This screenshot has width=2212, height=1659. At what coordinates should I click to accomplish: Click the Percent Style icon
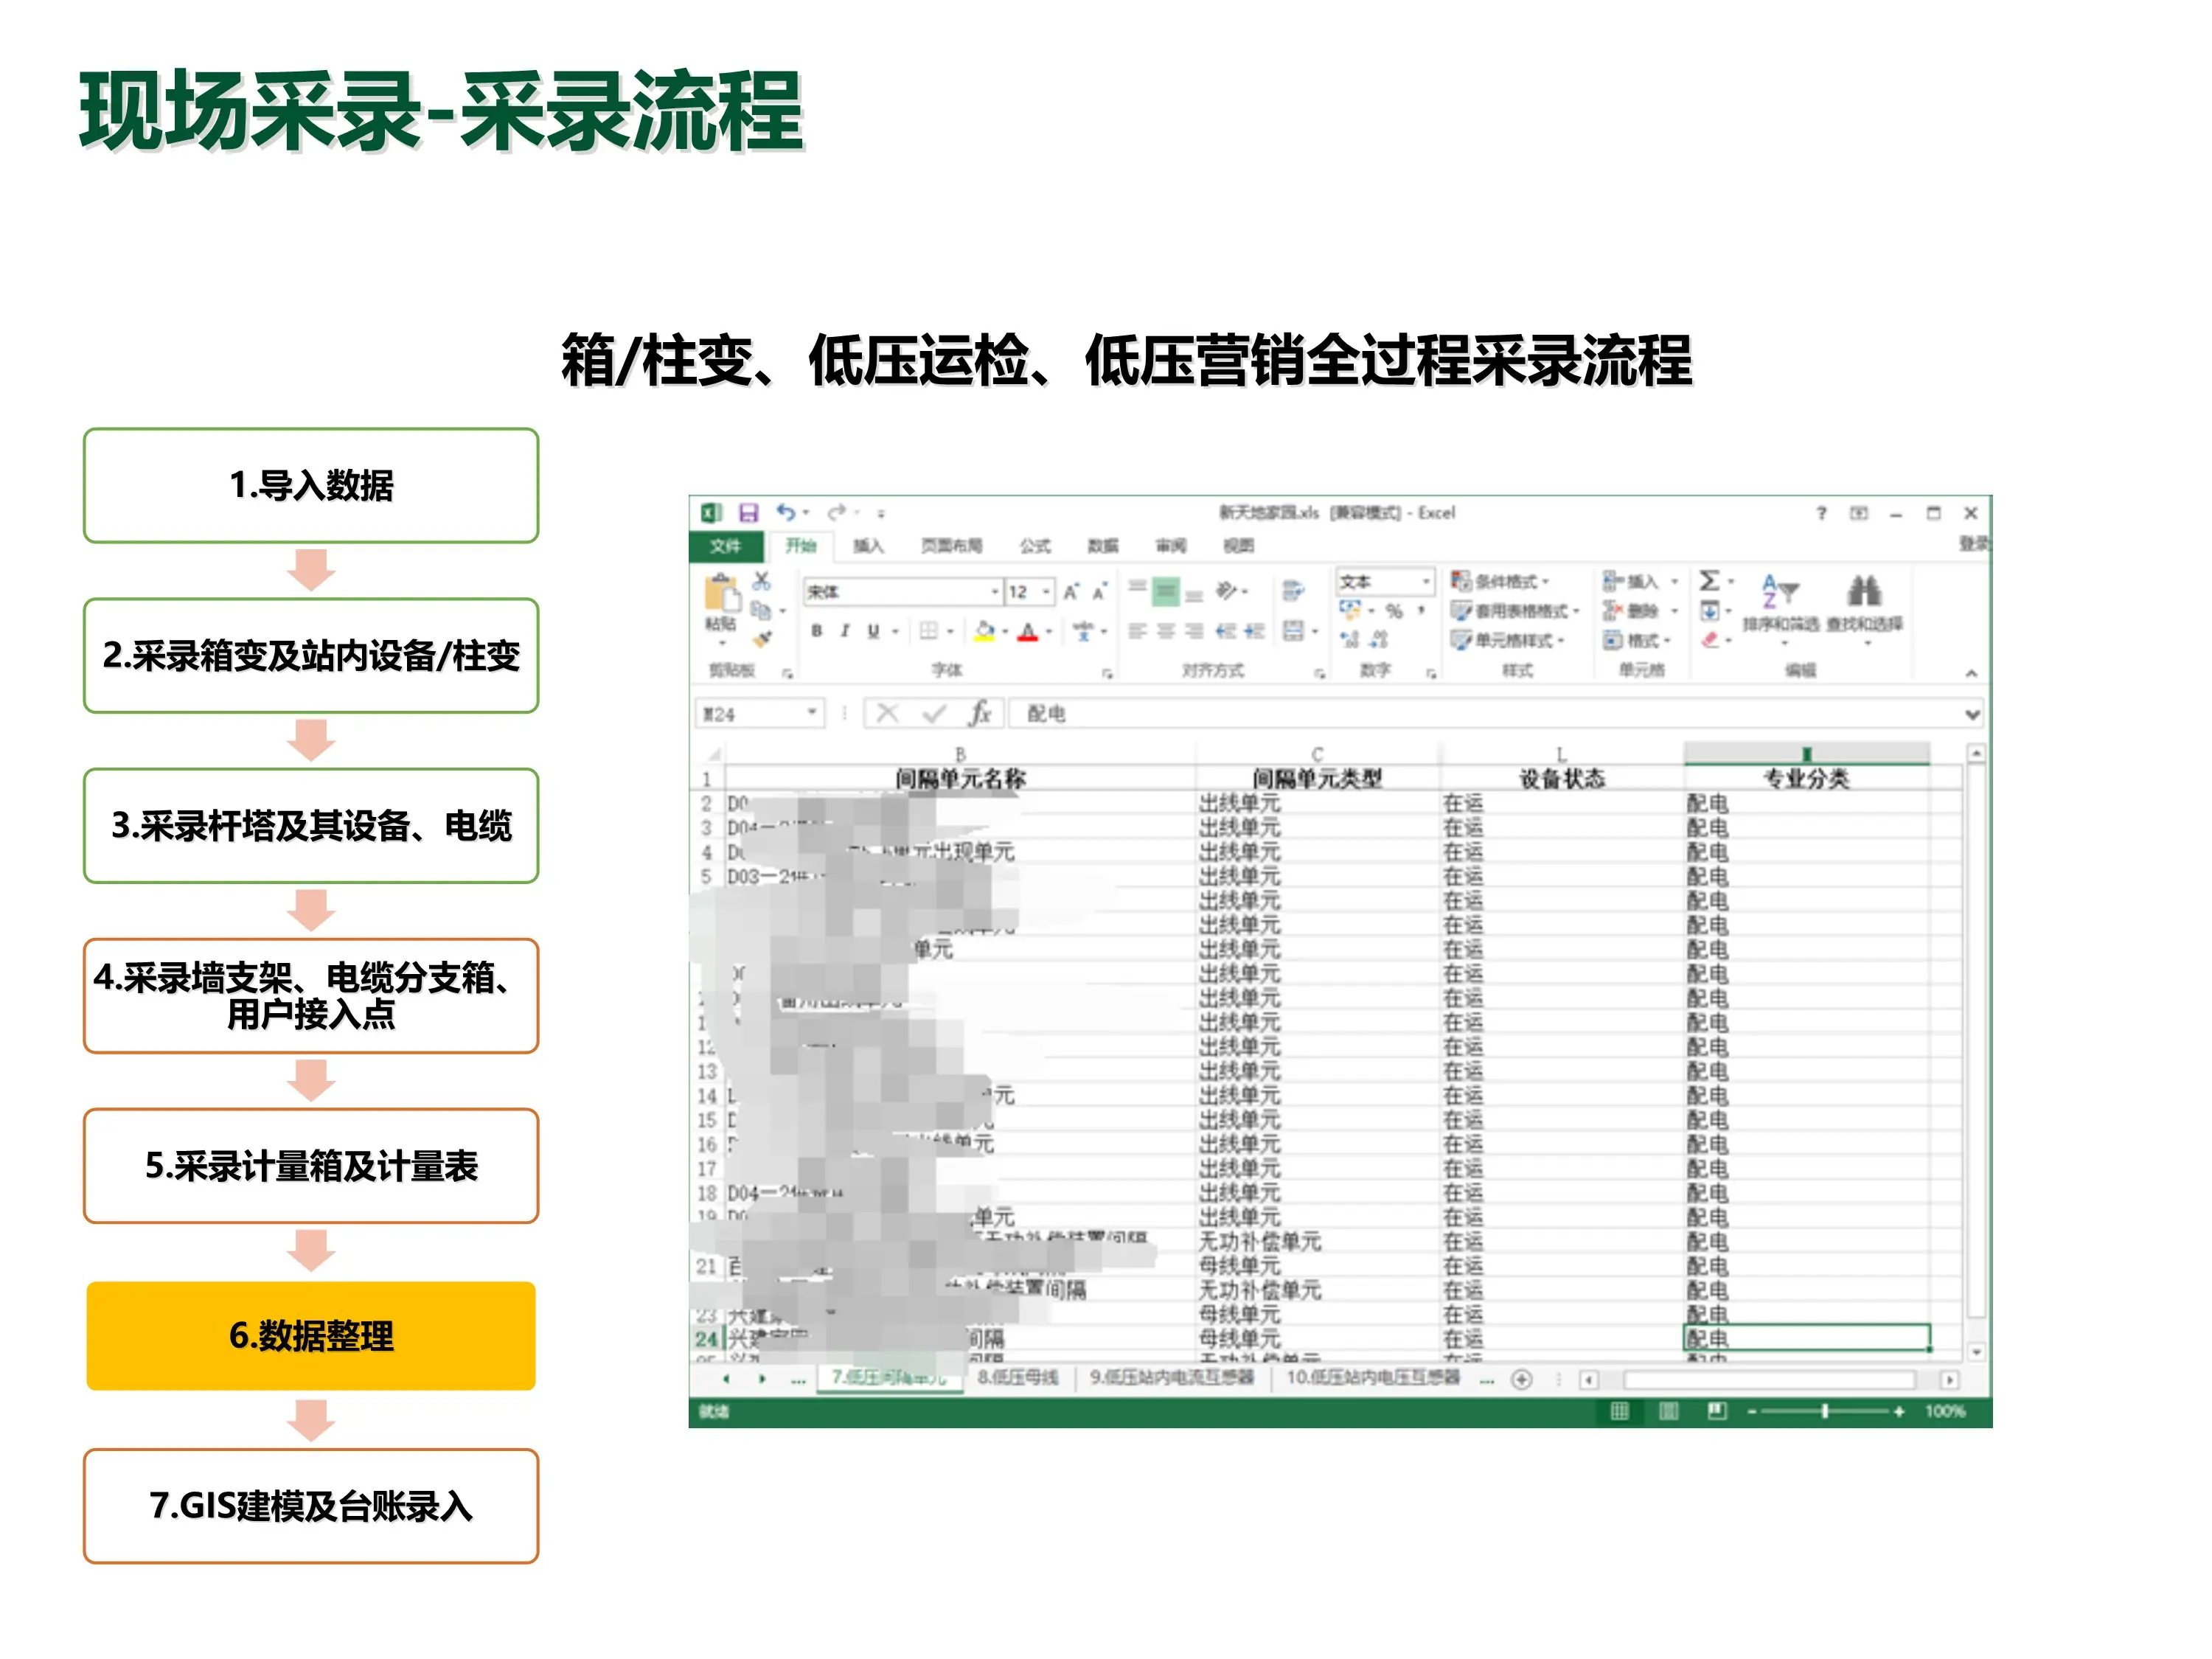tap(1395, 610)
